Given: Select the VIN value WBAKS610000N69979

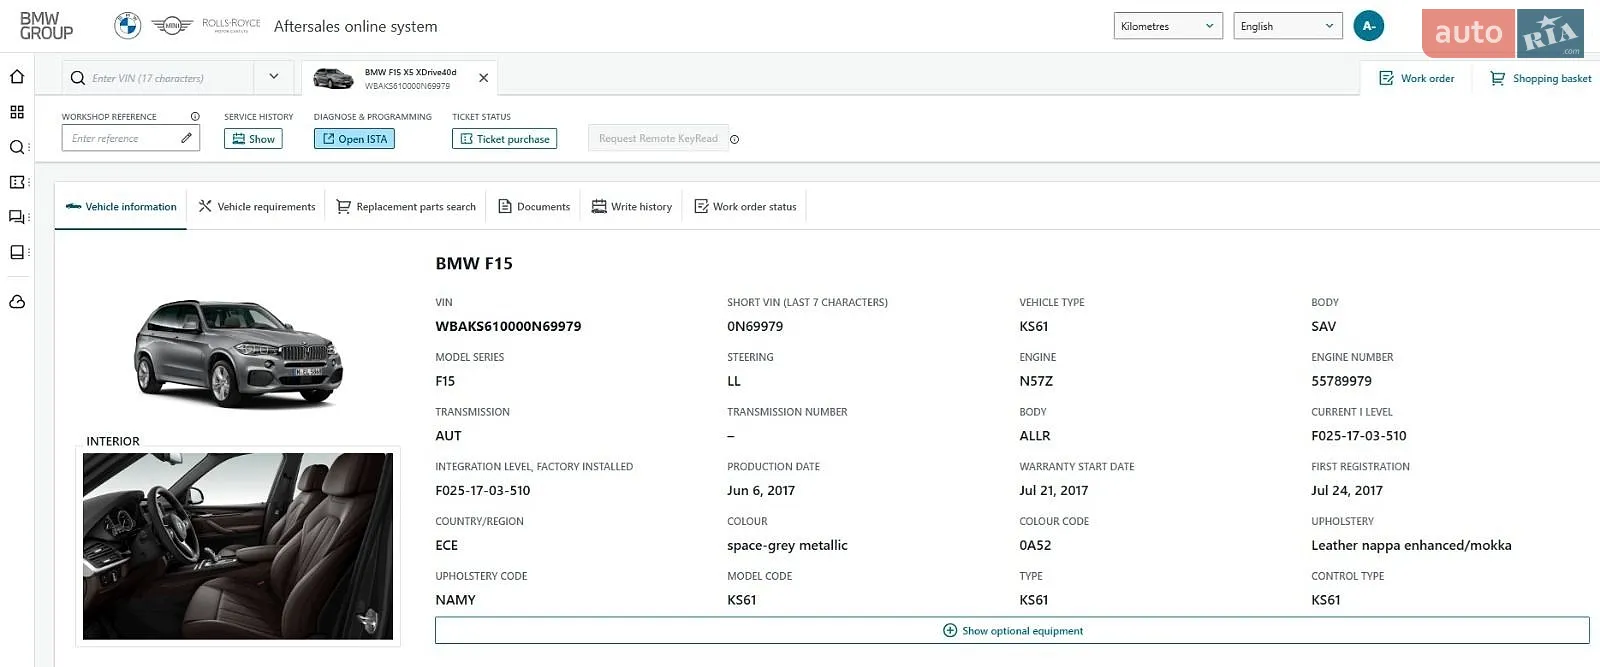Looking at the screenshot, I should point(508,326).
